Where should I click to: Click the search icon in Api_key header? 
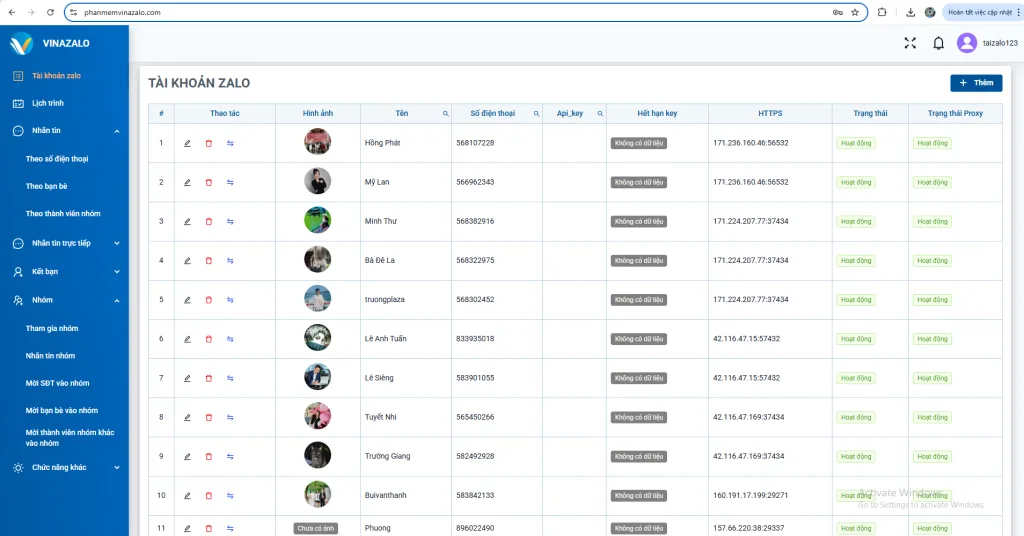600,114
